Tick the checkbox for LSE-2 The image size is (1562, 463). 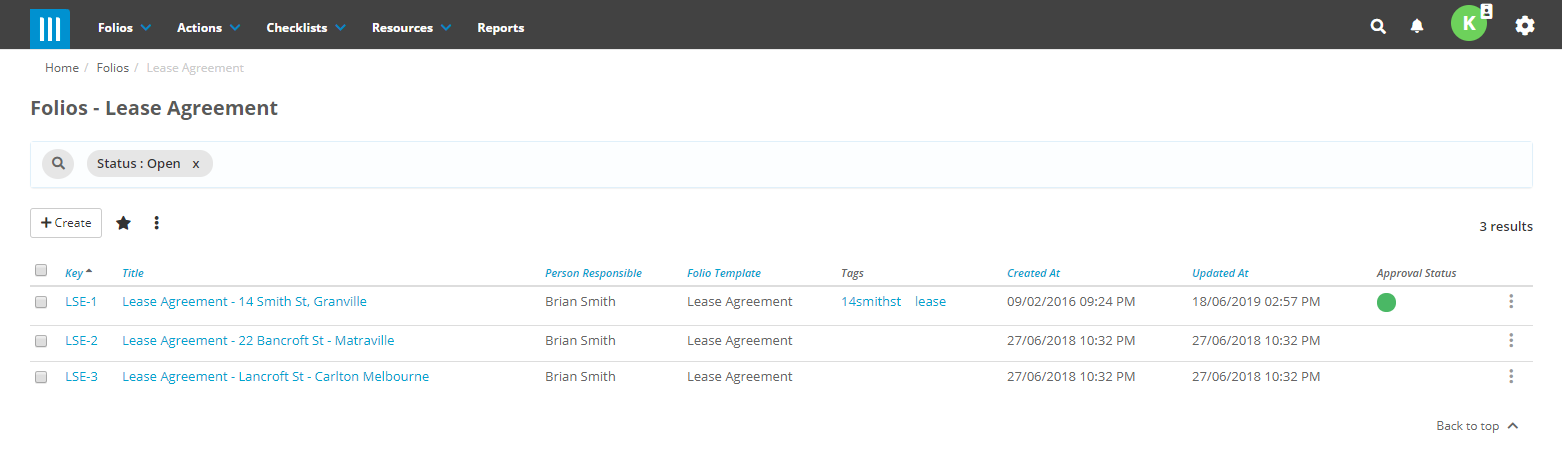tap(41, 341)
